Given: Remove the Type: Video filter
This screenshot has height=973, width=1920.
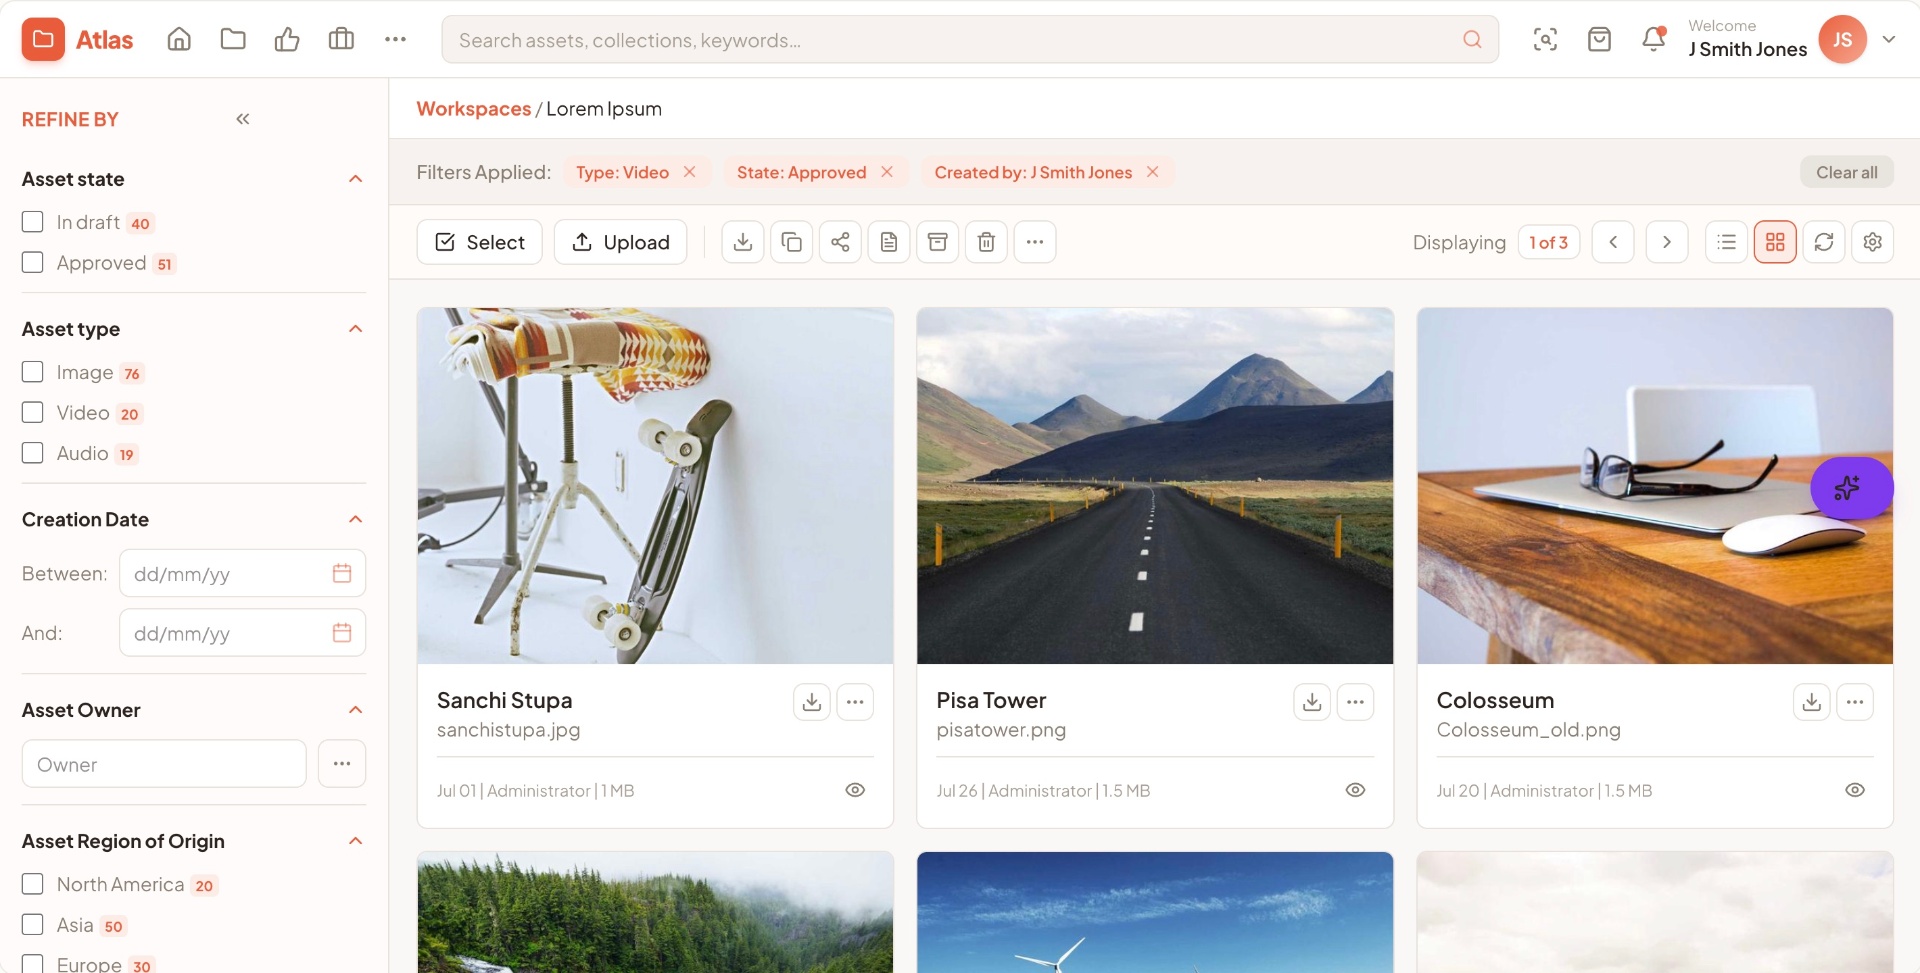Looking at the screenshot, I should tap(689, 172).
